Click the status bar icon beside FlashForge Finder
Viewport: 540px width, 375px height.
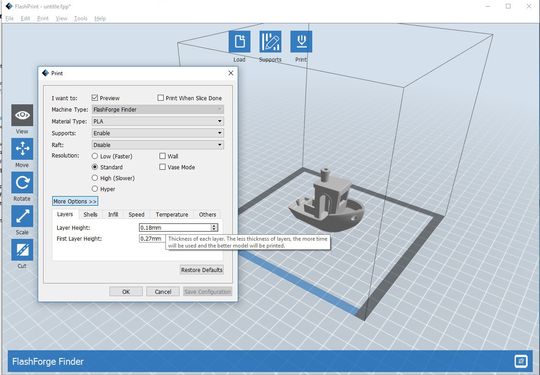pos(521,361)
